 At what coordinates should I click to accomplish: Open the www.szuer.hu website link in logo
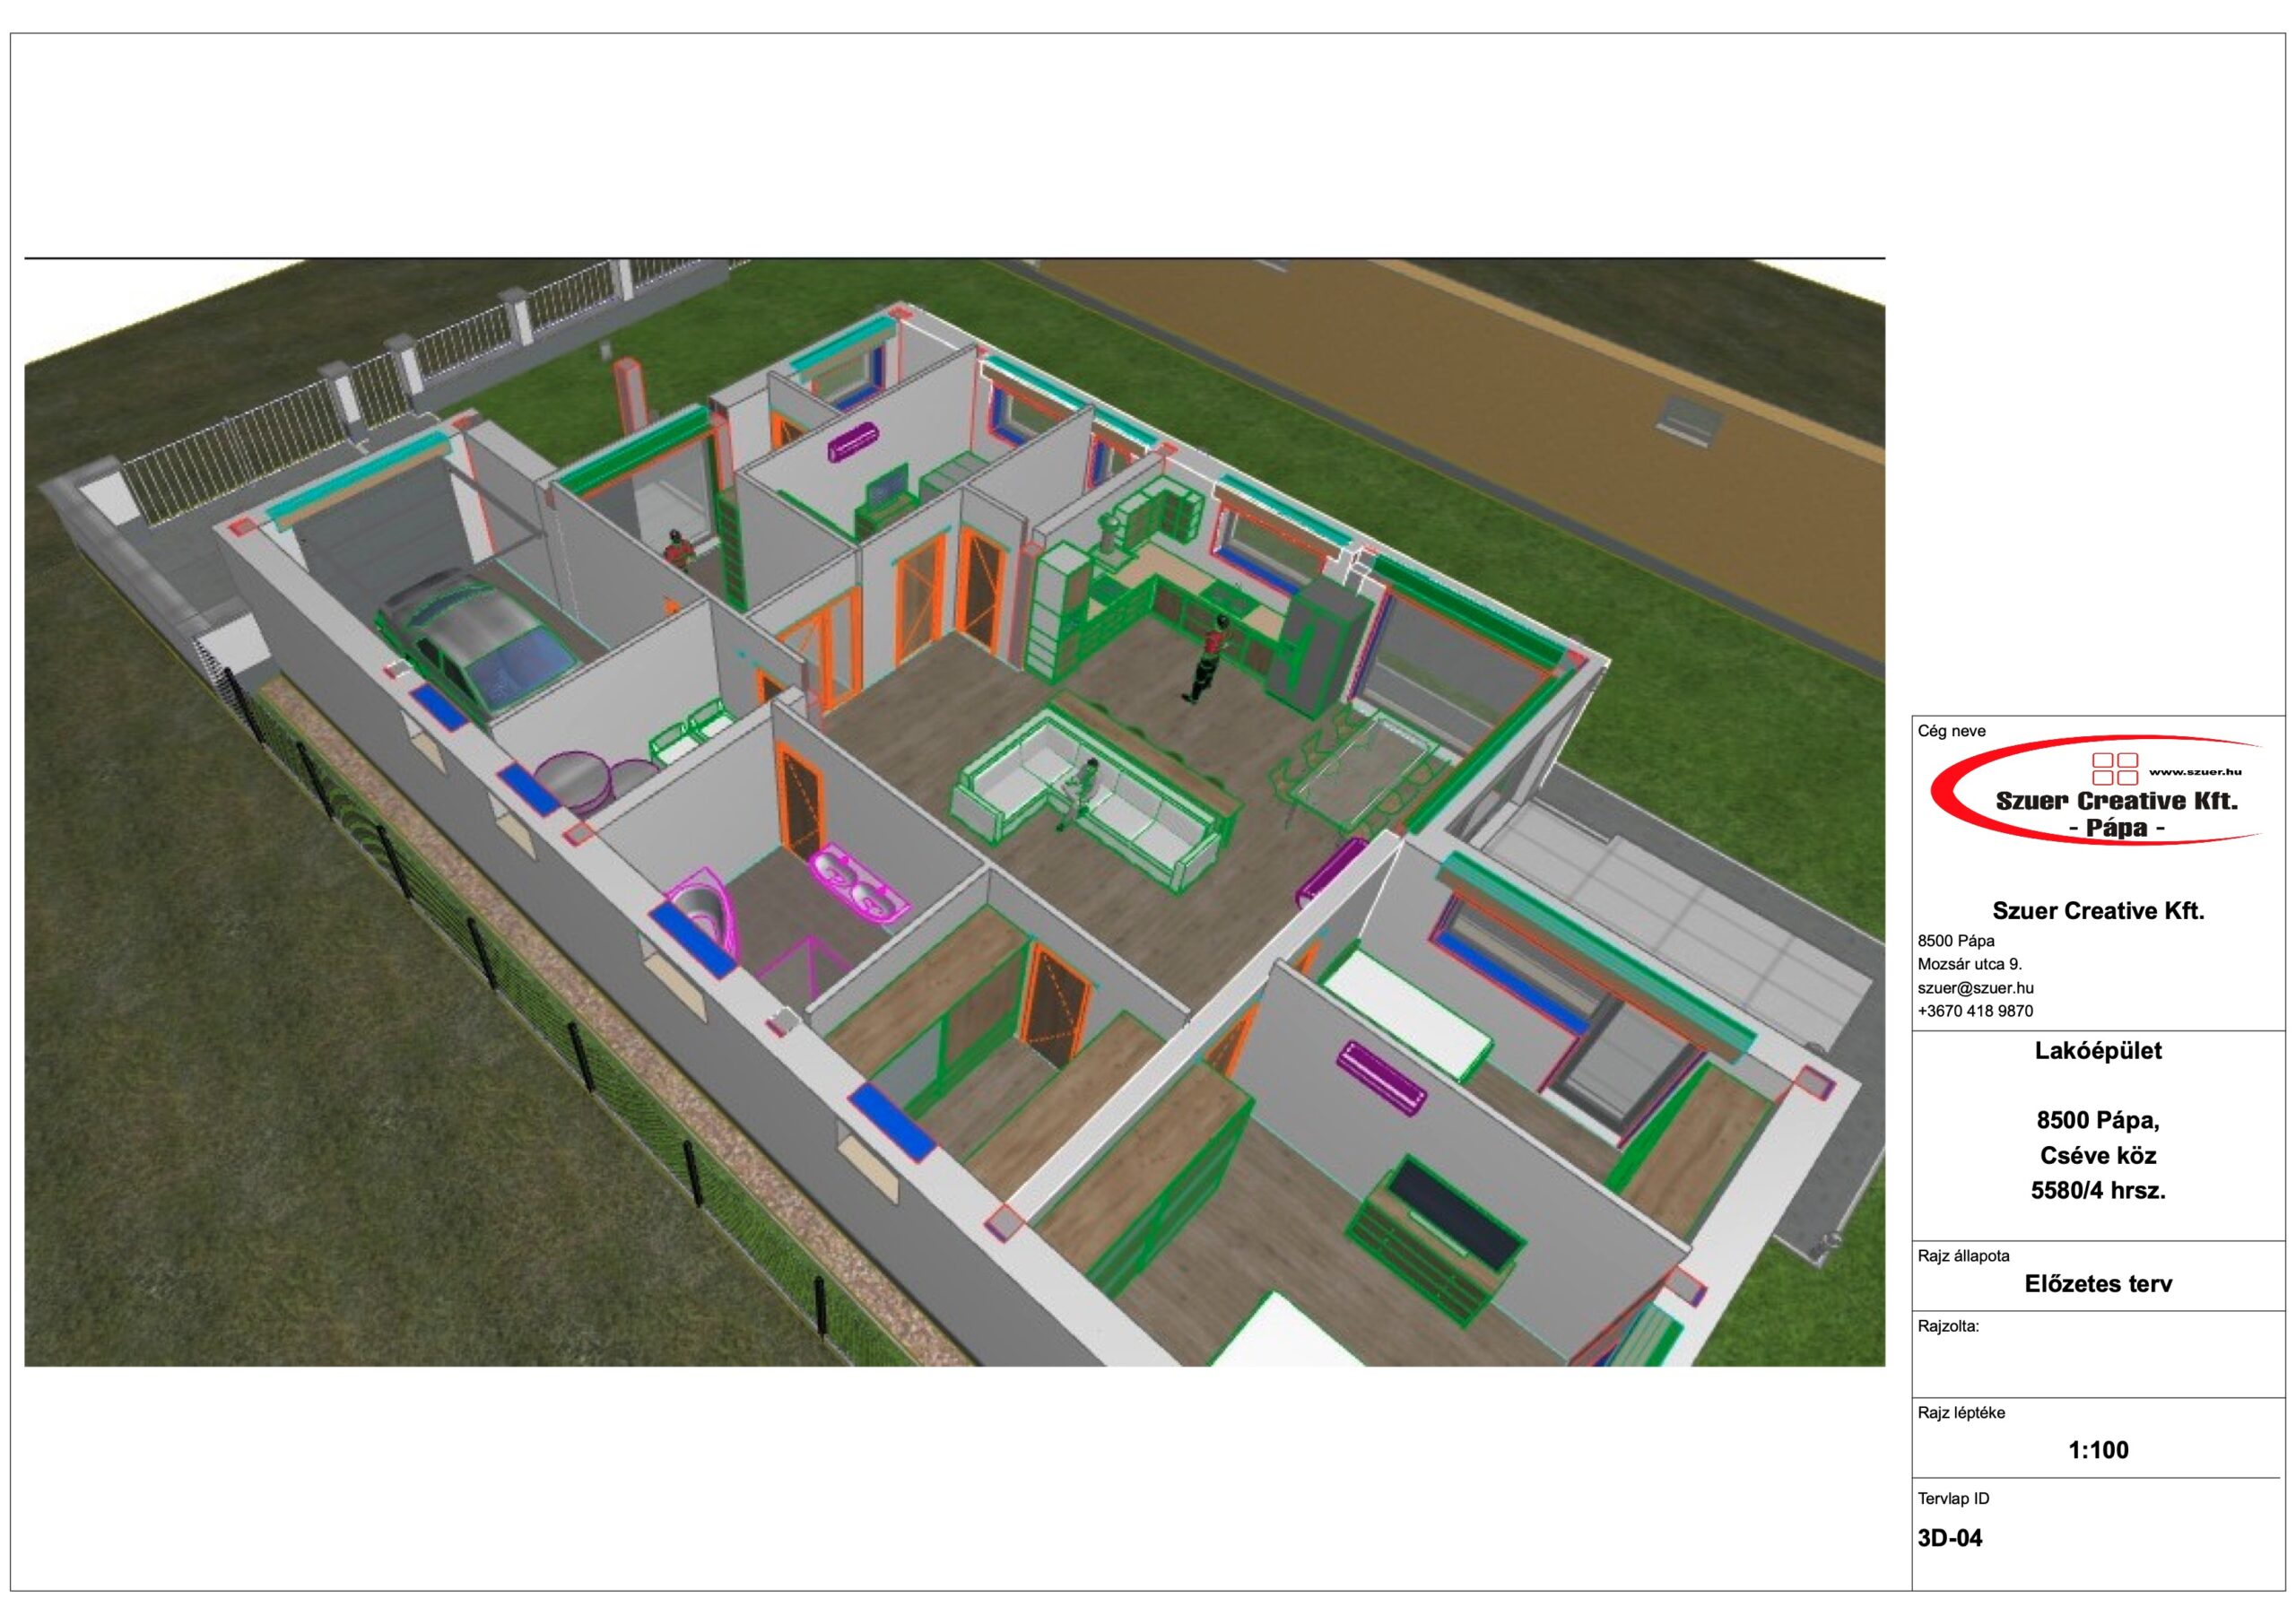click(2195, 772)
